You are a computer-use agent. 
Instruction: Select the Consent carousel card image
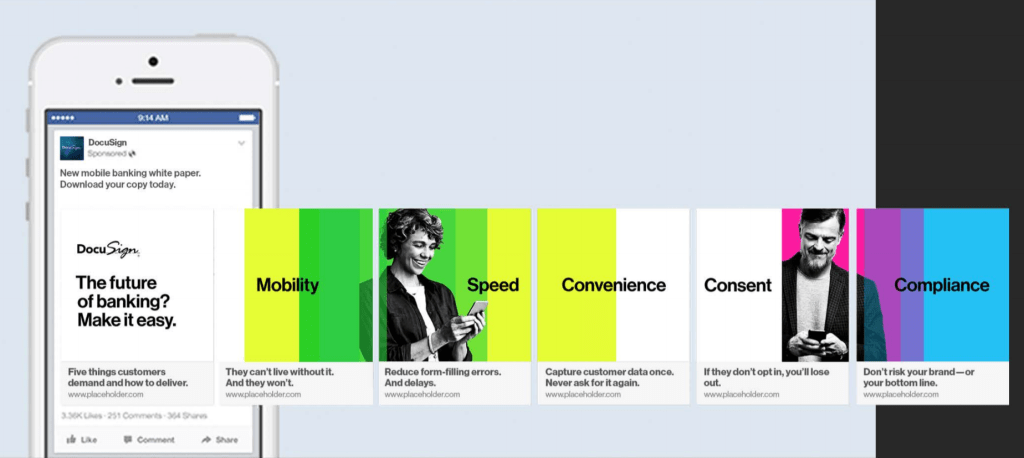772,285
